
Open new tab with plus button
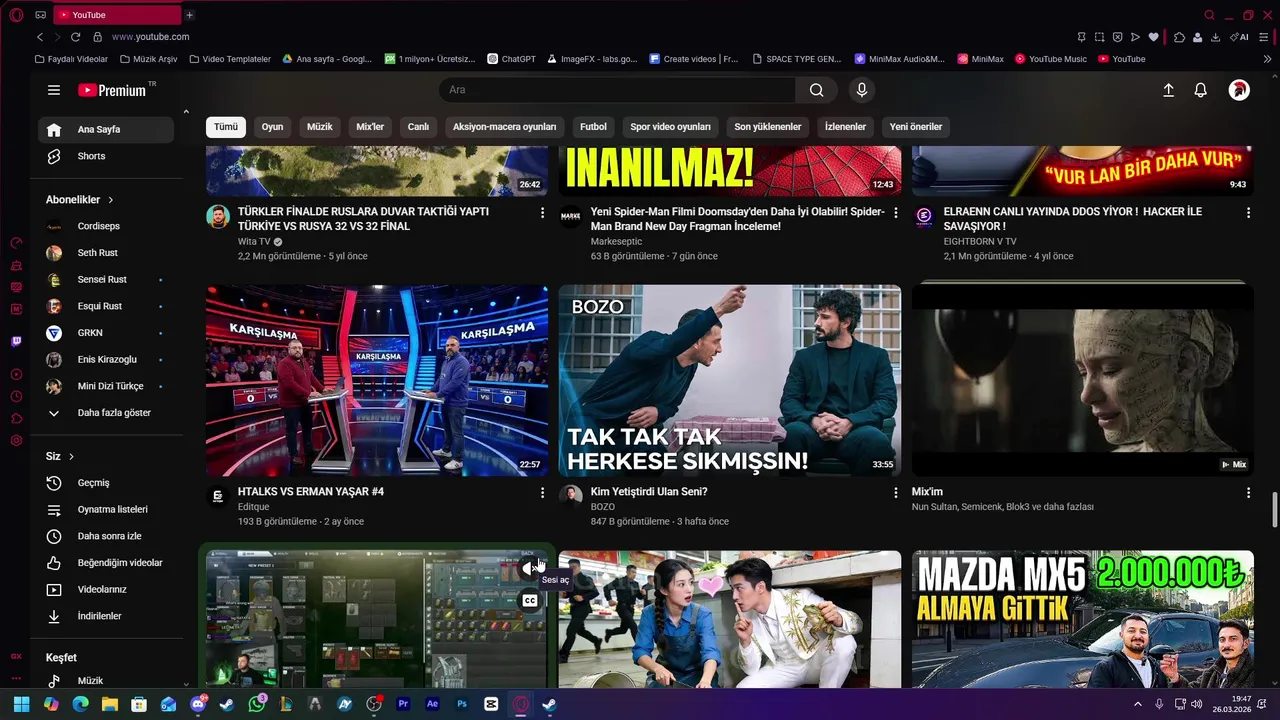[190, 15]
